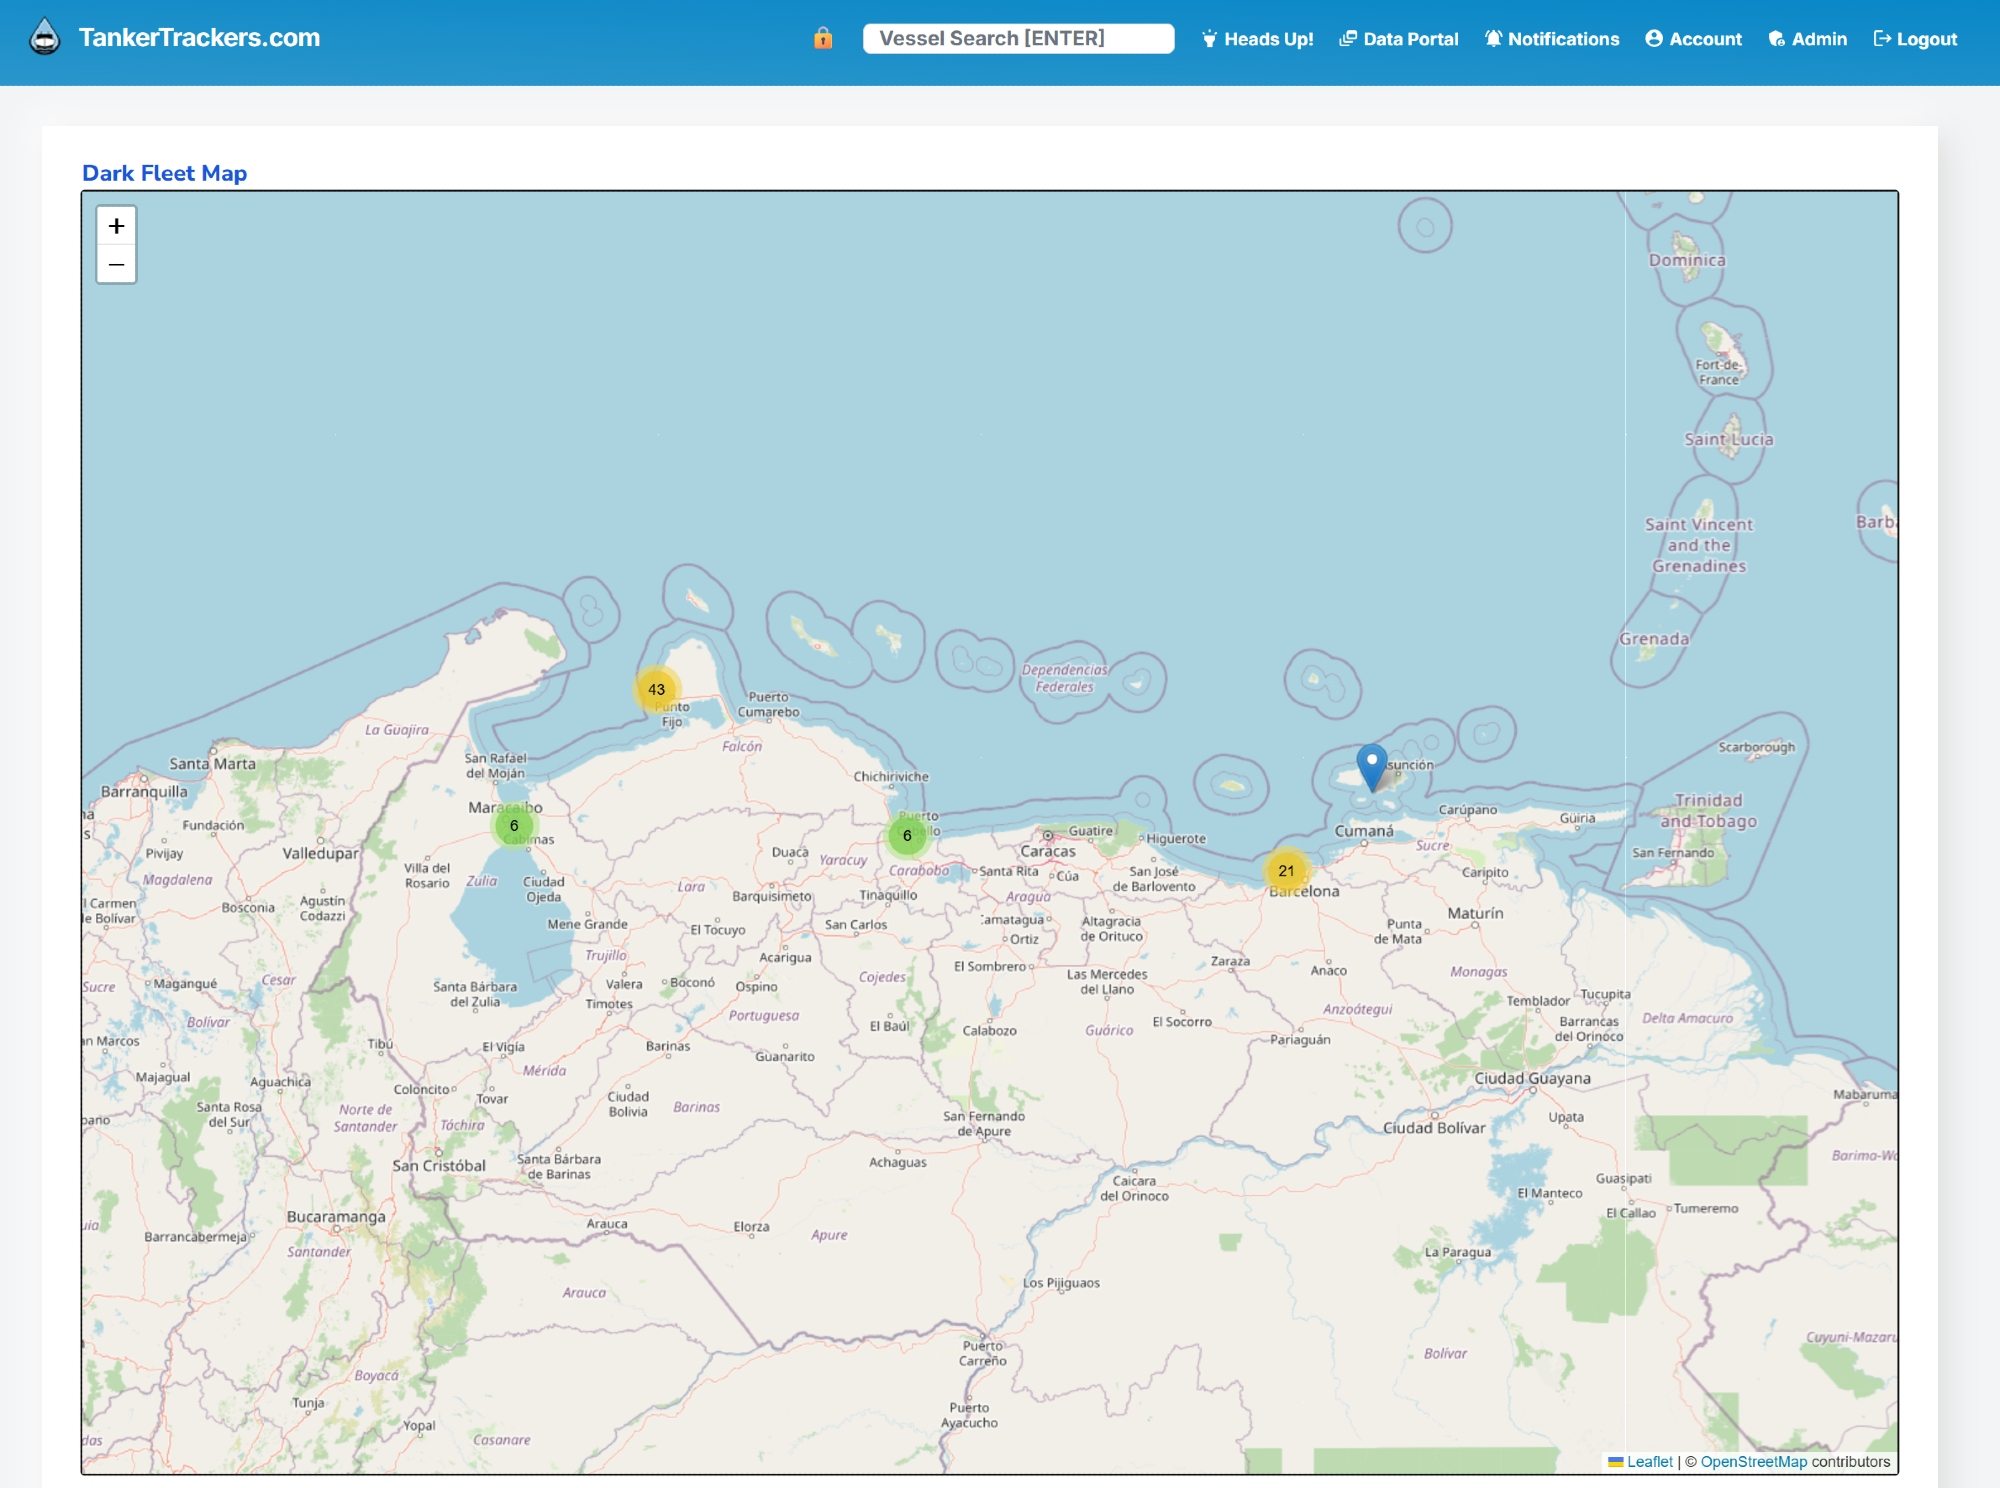Focus the Vessel Search input field

tap(1018, 38)
